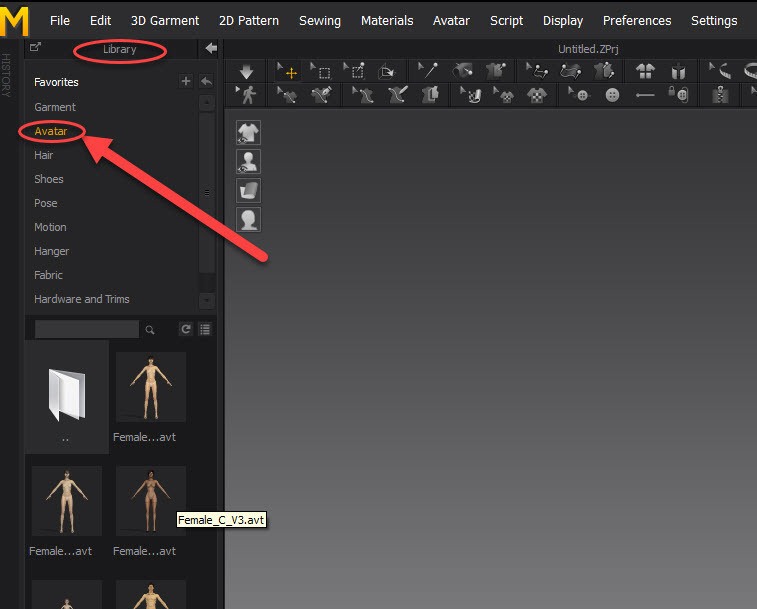Select the Select/Move tool
Image resolution: width=757 pixels, height=609 pixels.
(288, 71)
